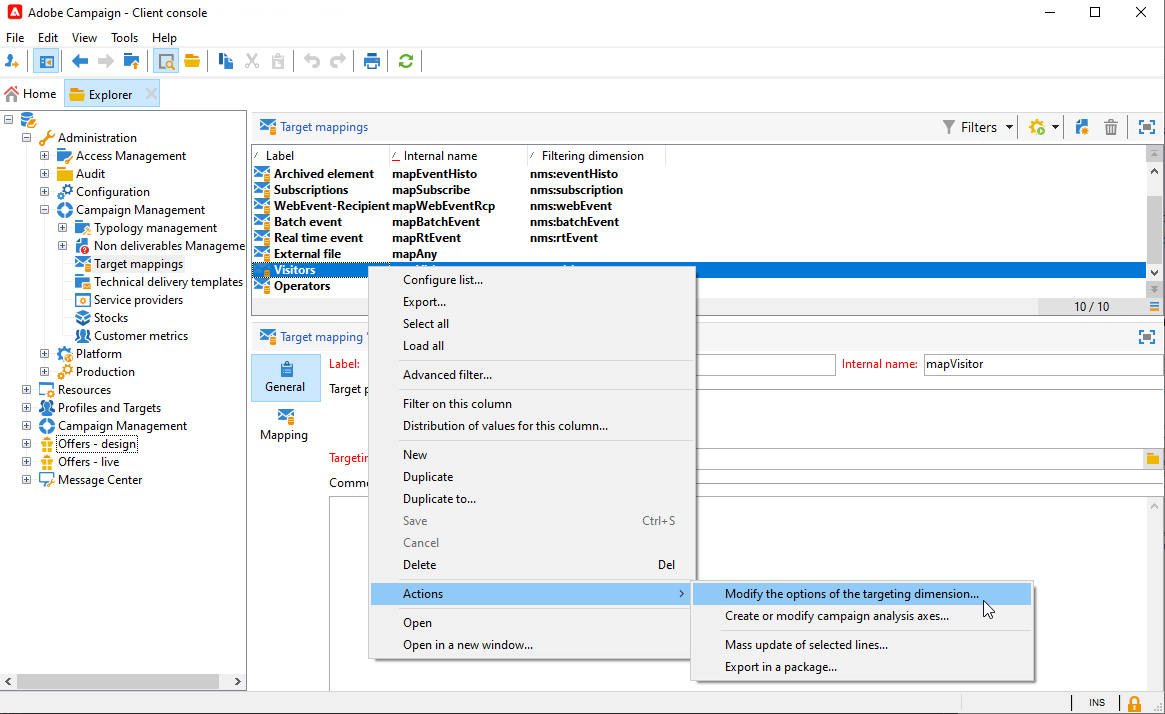Expand the Resources tree node
The width and height of the screenshot is (1165, 714).
(x=27, y=389)
